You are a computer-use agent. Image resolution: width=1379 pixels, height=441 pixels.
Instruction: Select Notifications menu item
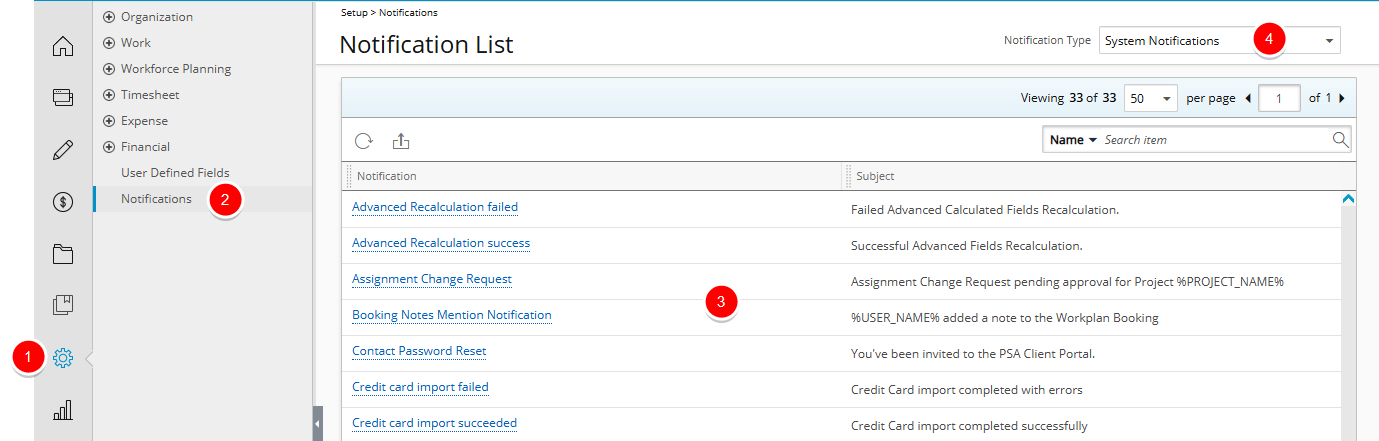pyautogui.click(x=156, y=199)
